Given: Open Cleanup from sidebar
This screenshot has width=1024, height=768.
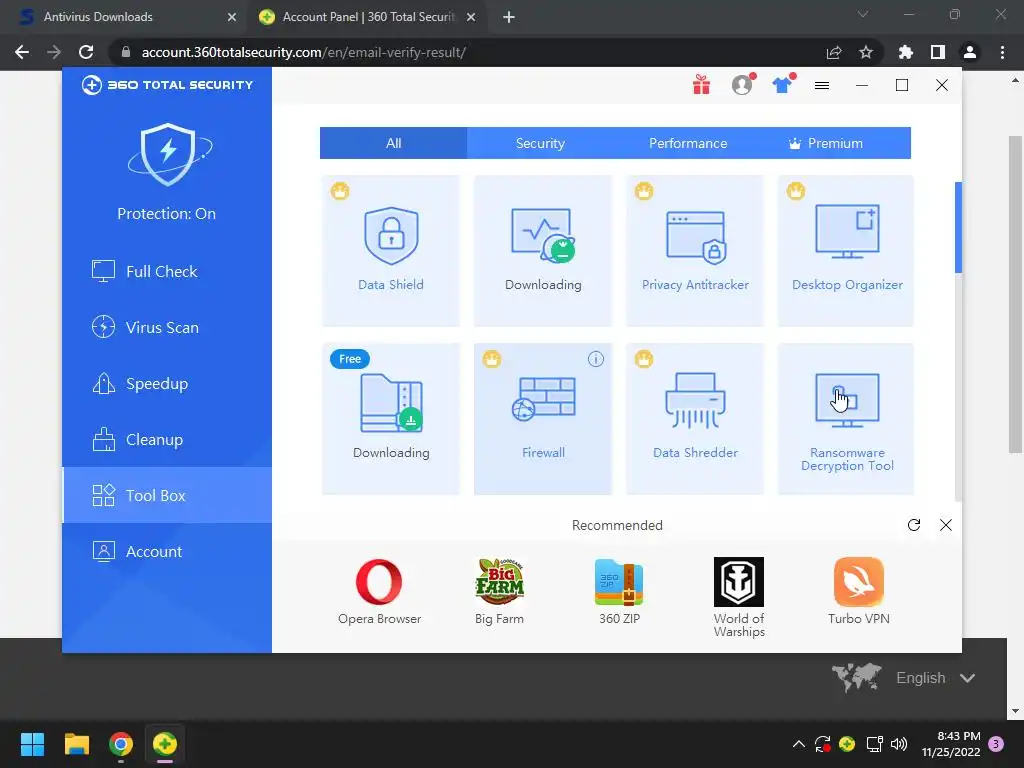Looking at the screenshot, I should 167,440.
